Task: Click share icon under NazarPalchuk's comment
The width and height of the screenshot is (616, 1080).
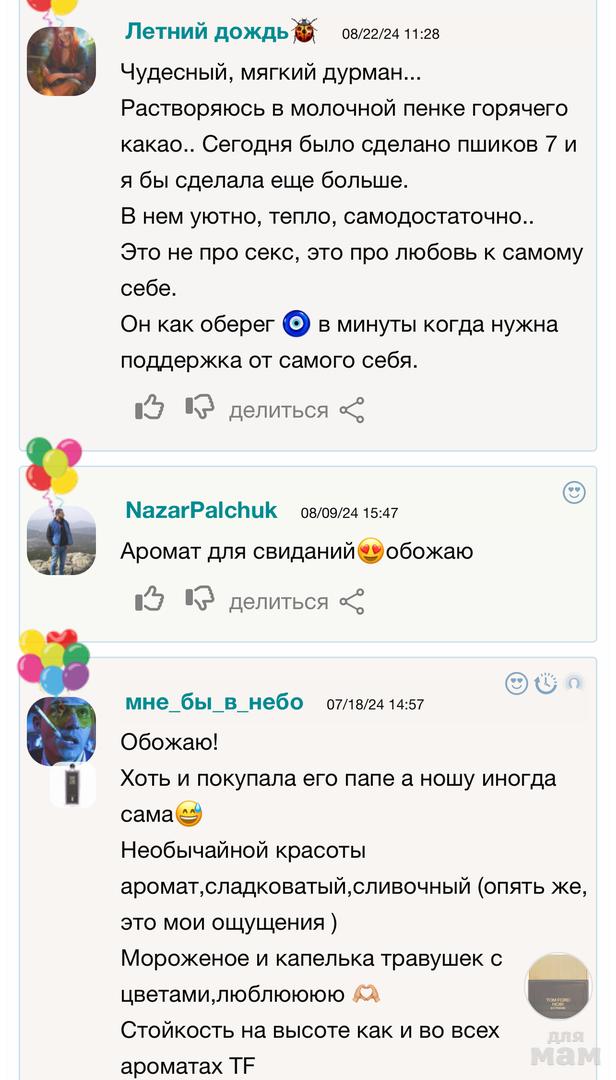Action: 352,601
